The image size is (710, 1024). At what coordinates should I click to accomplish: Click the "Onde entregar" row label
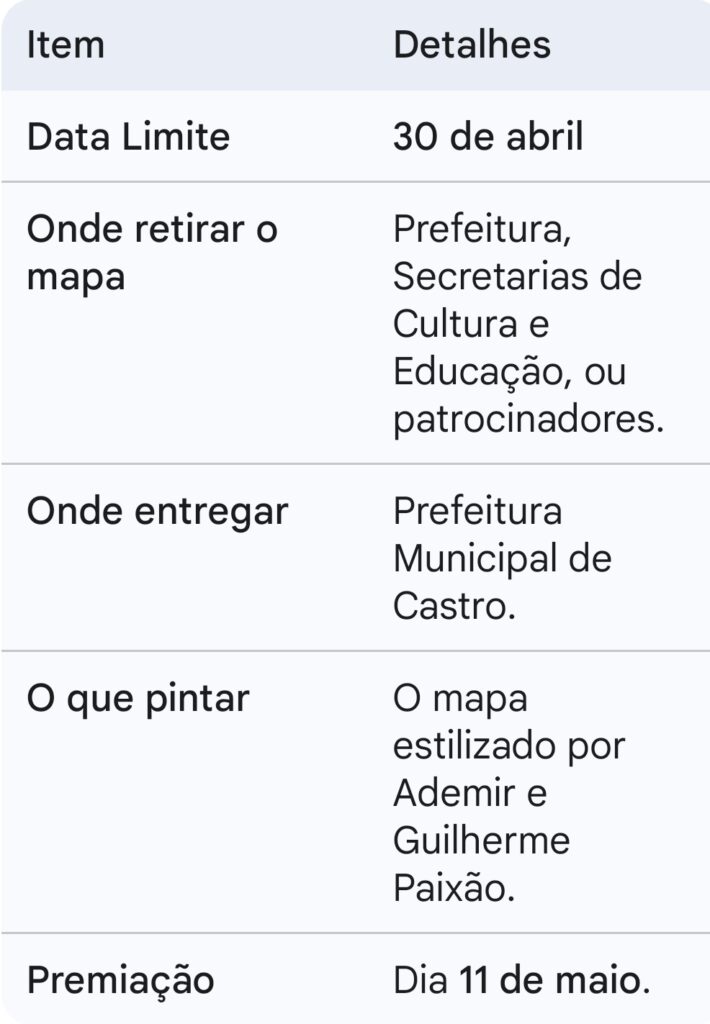click(x=157, y=511)
